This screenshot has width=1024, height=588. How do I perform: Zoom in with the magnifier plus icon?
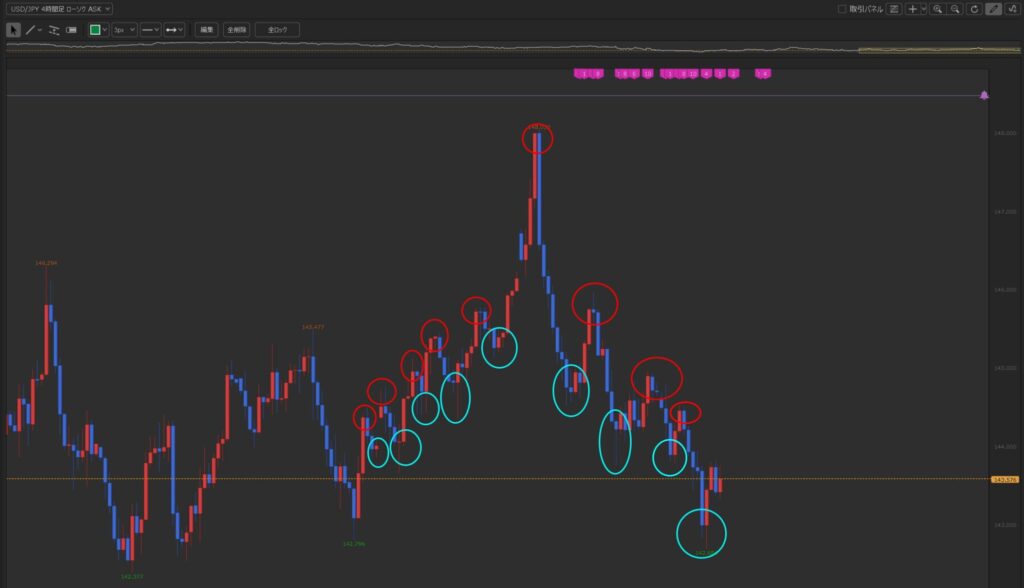click(x=938, y=8)
